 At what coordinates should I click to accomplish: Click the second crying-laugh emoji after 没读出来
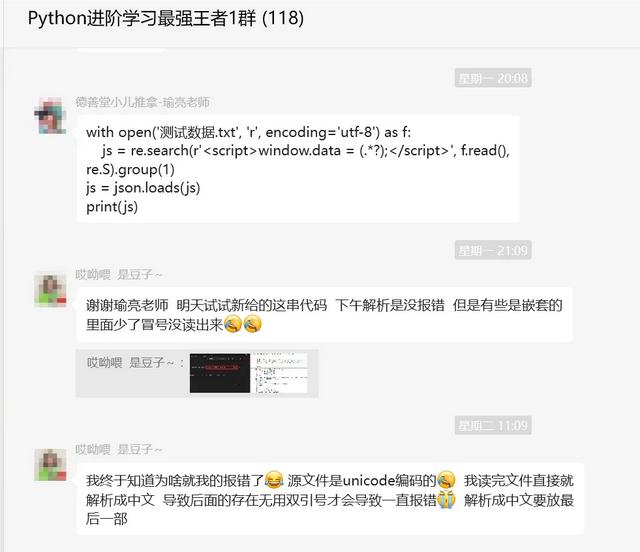(x=252, y=324)
